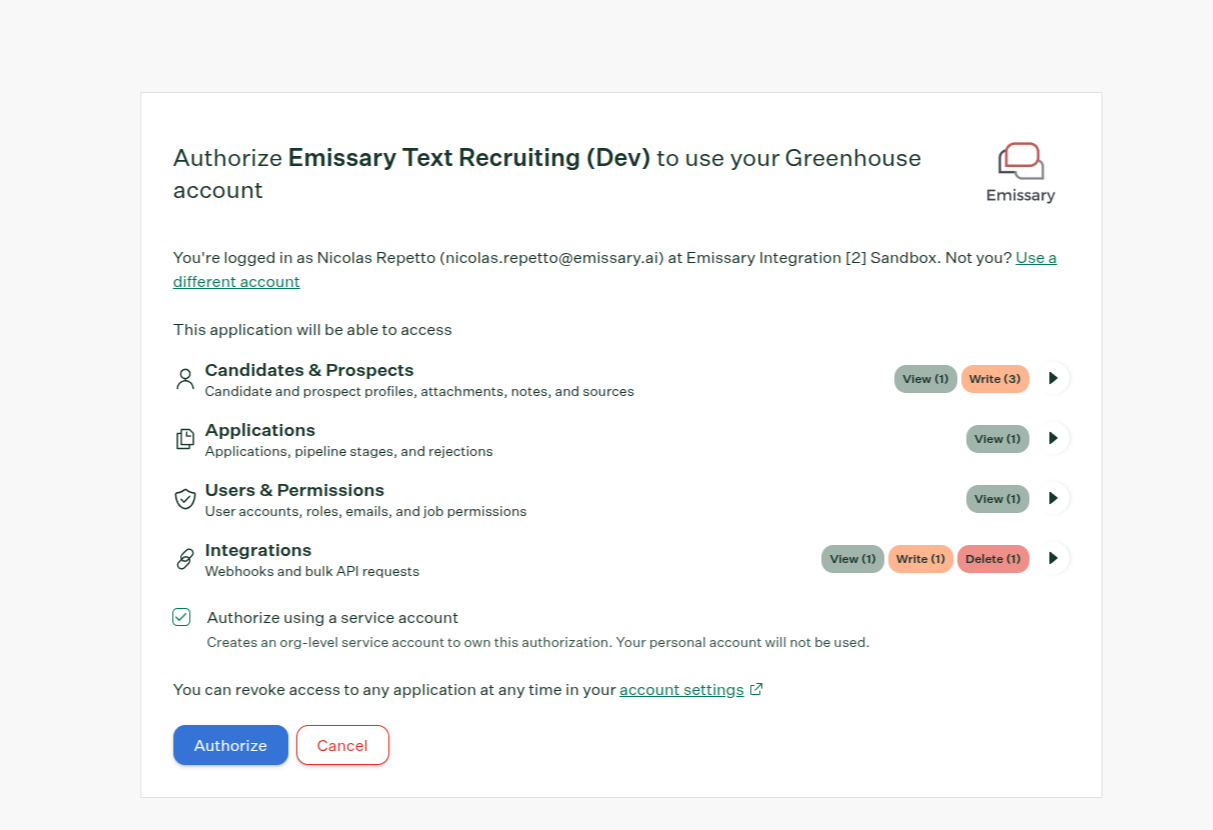The image size is (1213, 830).
Task: Click the Integrations chain-link icon
Action: pyautogui.click(x=185, y=559)
